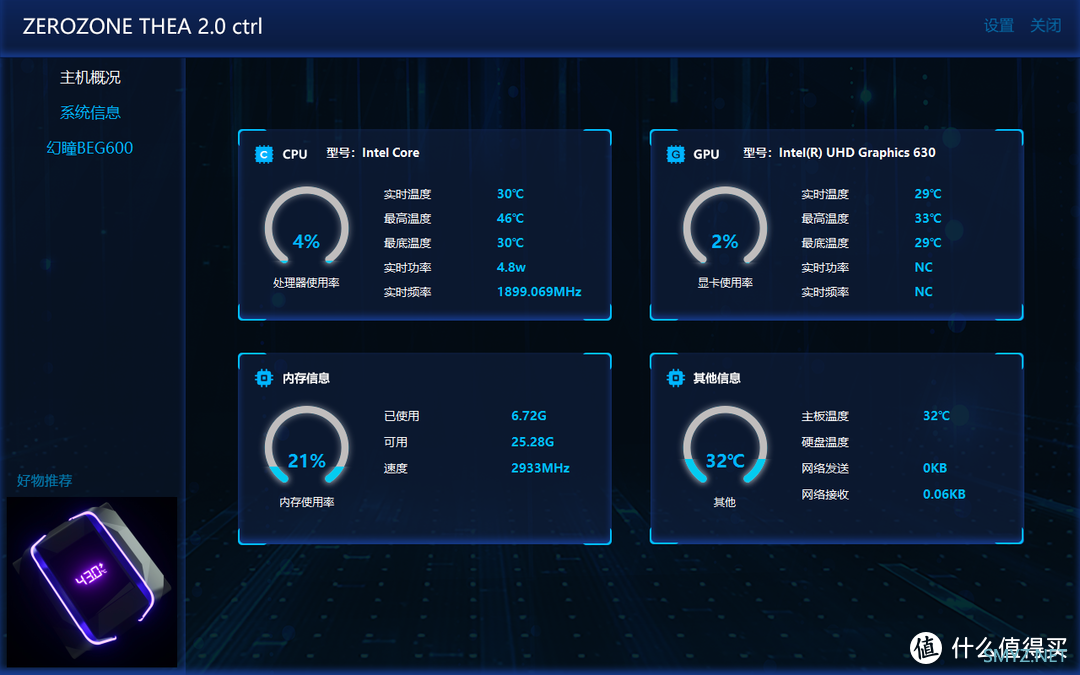
Task: Click the GPU 实时频率 value NC
Action: coord(924,292)
